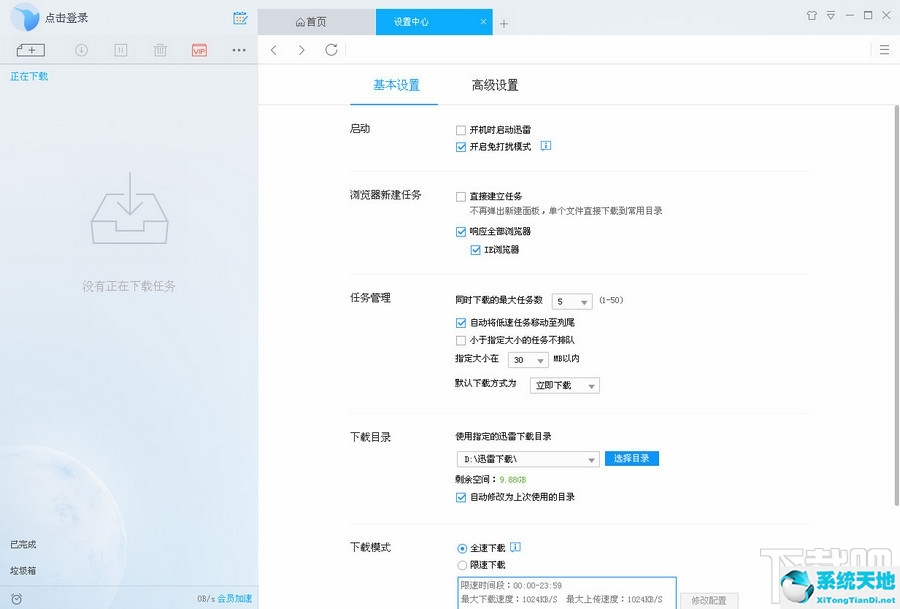900x609 pixels.
Task: Open the more options ellipsis icon
Action: [x=239, y=51]
